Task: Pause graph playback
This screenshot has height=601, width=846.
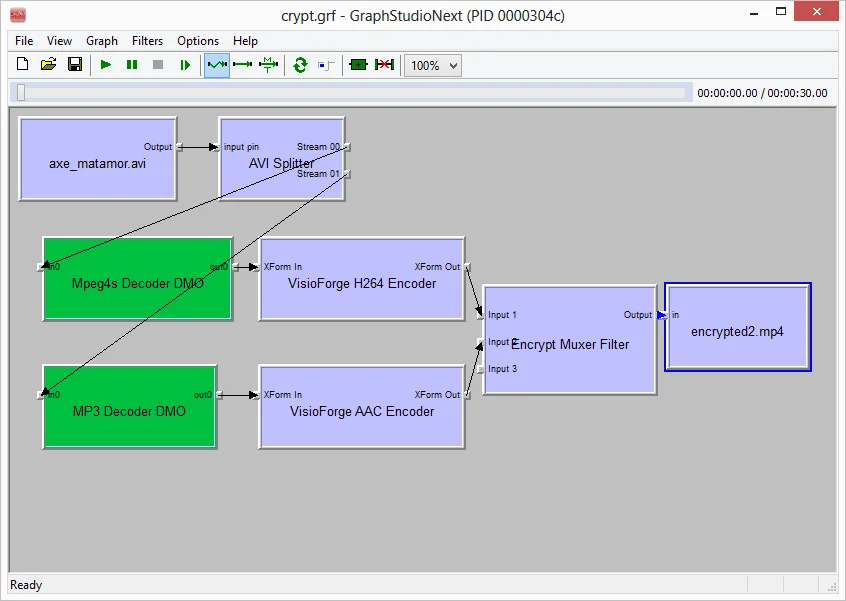Action: click(131, 64)
